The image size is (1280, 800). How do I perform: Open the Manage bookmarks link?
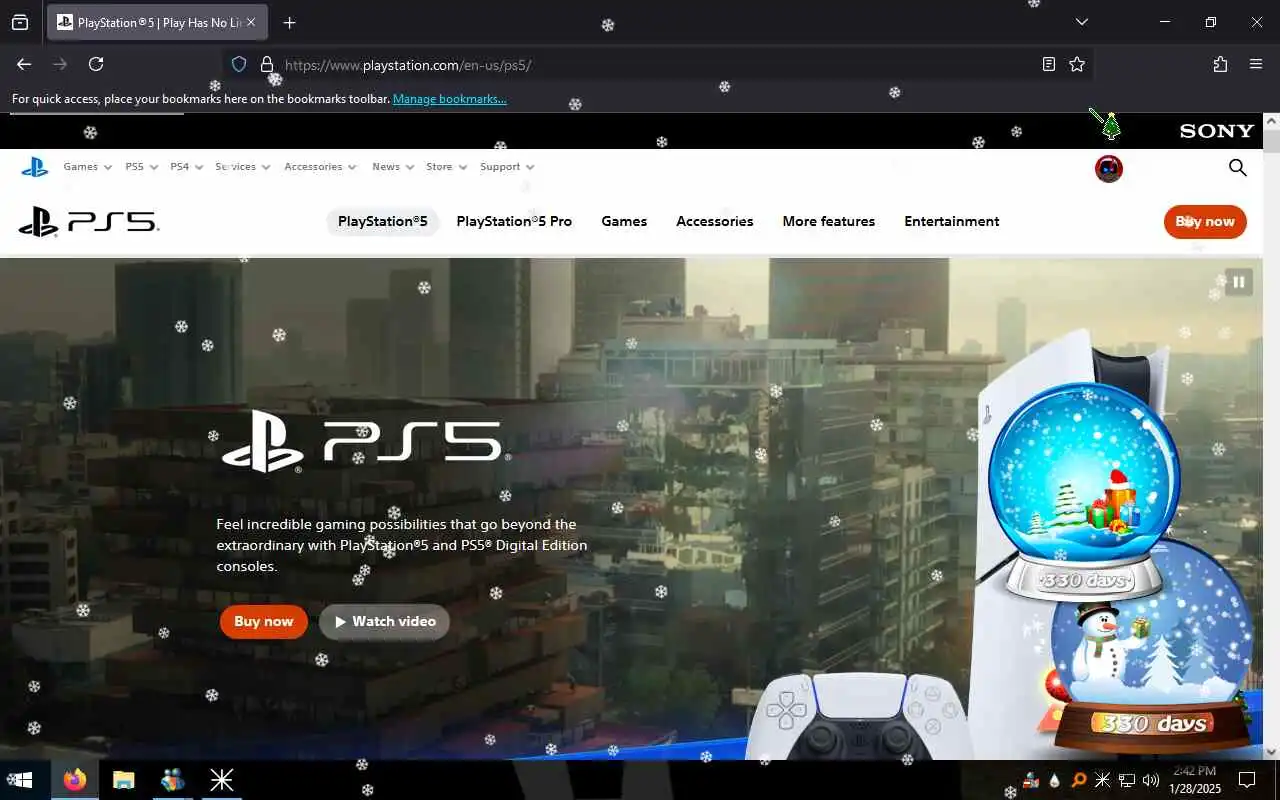tap(449, 99)
